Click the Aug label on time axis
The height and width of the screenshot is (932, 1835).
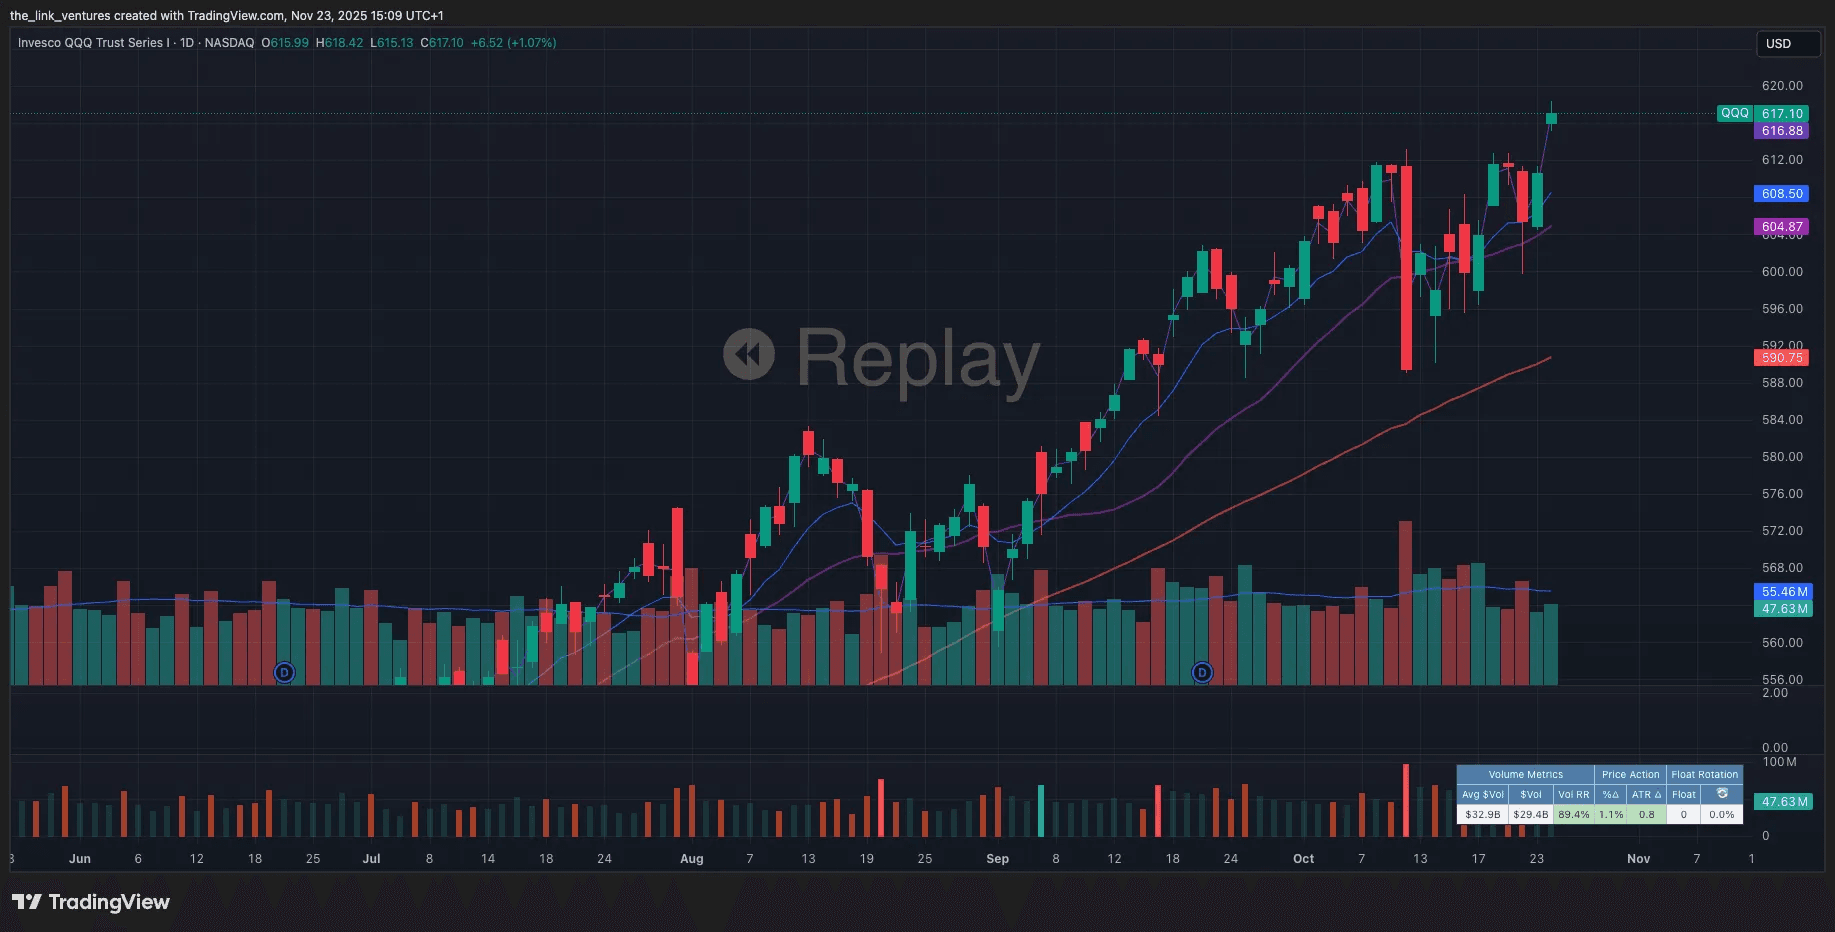[691, 859]
